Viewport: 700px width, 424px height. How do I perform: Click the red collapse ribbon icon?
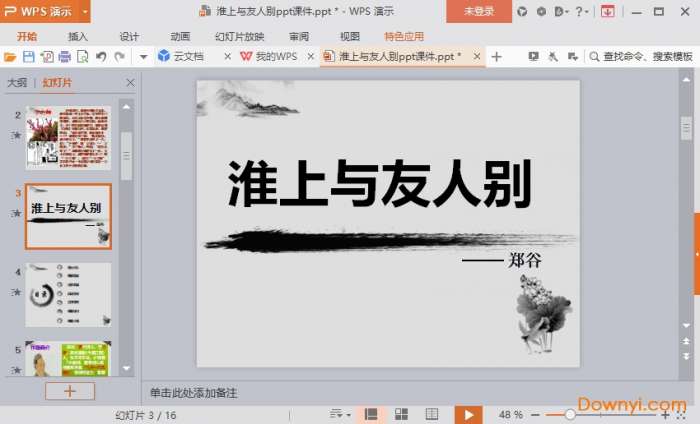[607, 12]
